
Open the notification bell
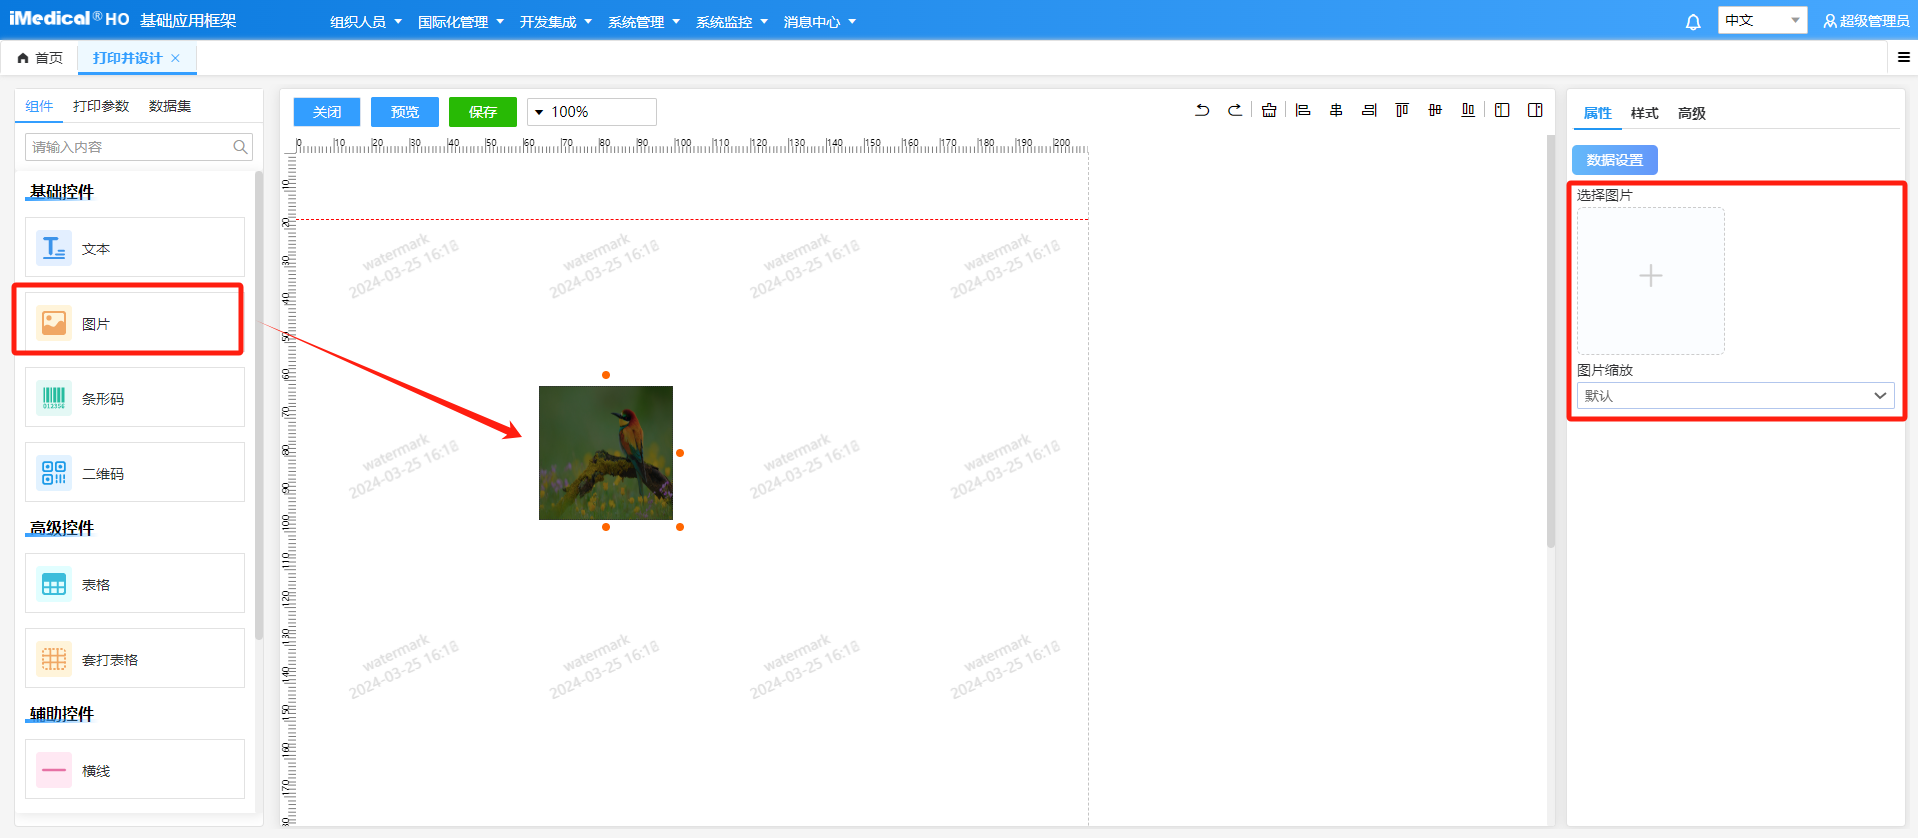click(1693, 22)
